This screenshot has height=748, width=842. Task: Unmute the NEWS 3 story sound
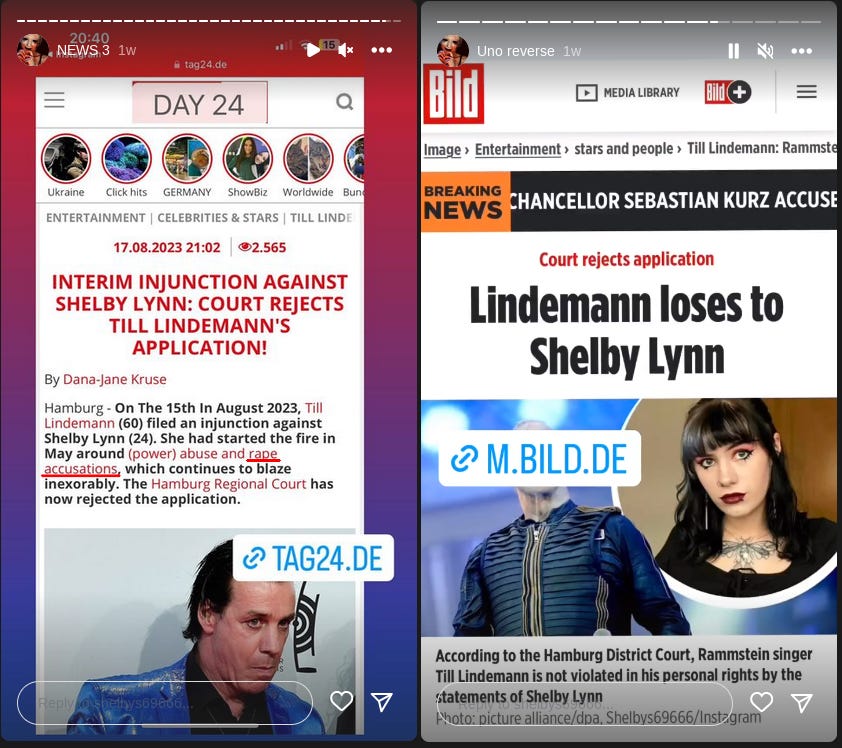(x=346, y=50)
